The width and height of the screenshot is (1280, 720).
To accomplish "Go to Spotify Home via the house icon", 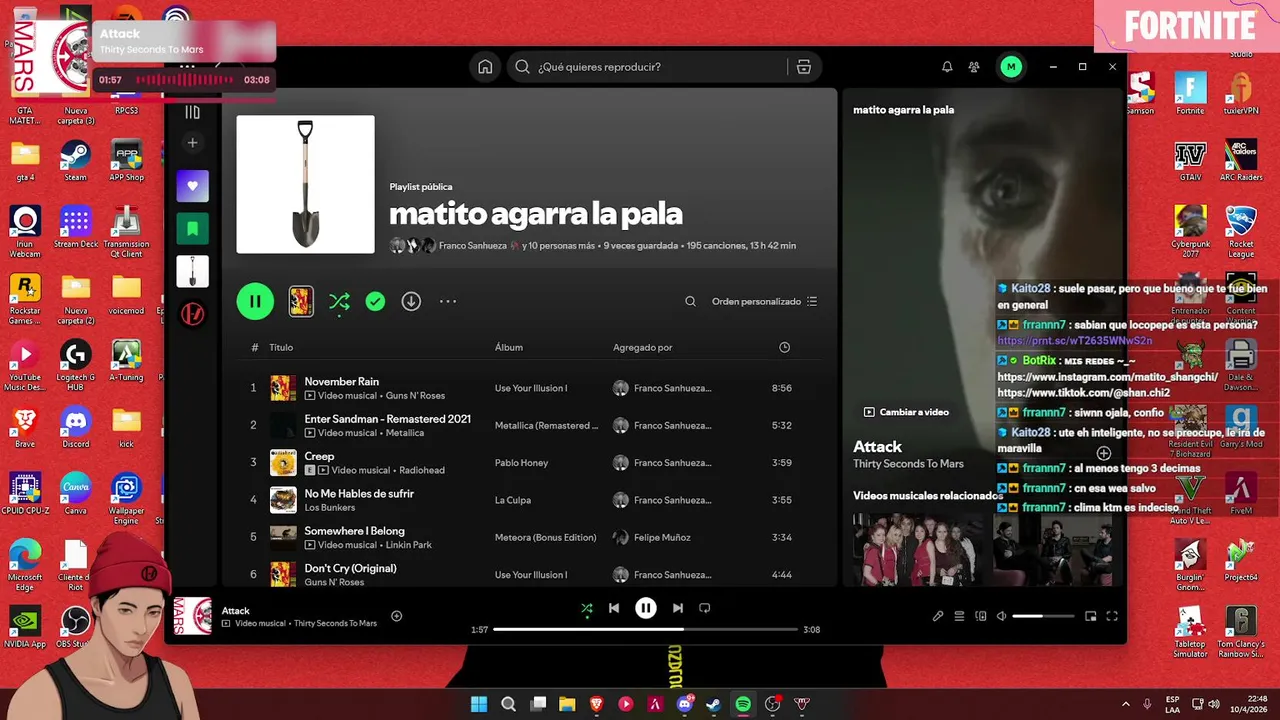I will tap(485, 67).
